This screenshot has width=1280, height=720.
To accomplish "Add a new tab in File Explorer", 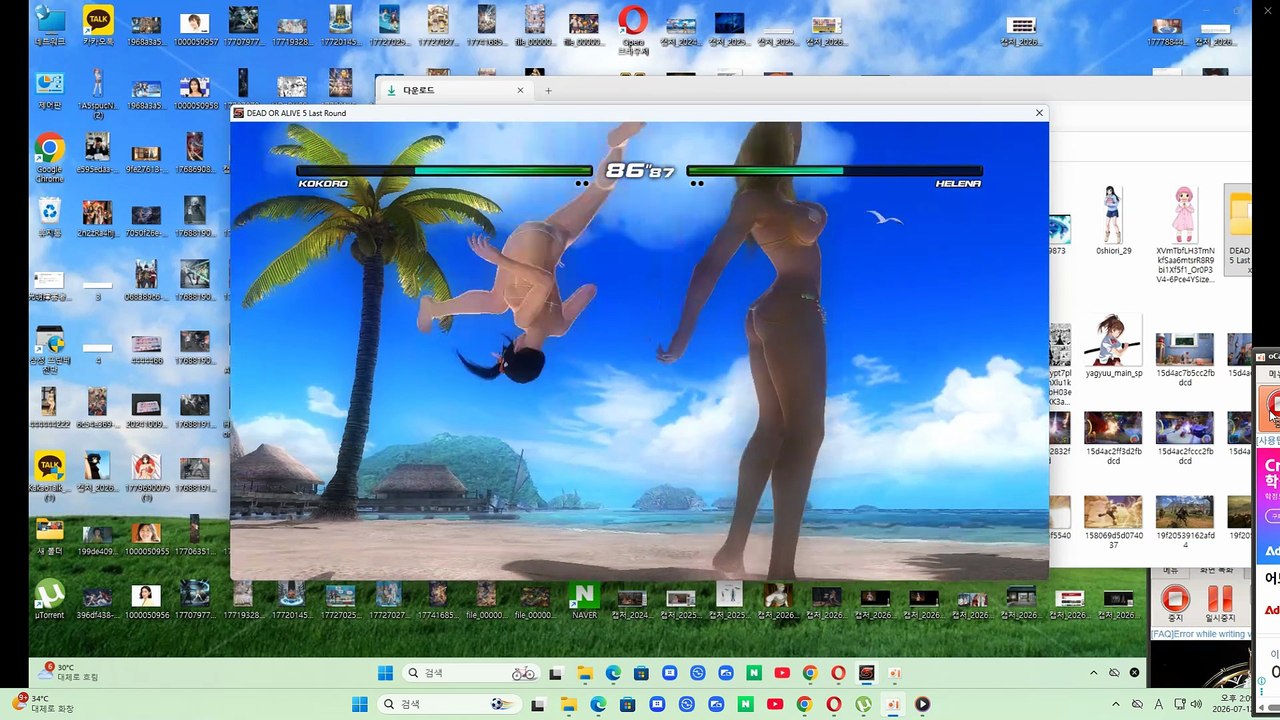I will coord(548,90).
